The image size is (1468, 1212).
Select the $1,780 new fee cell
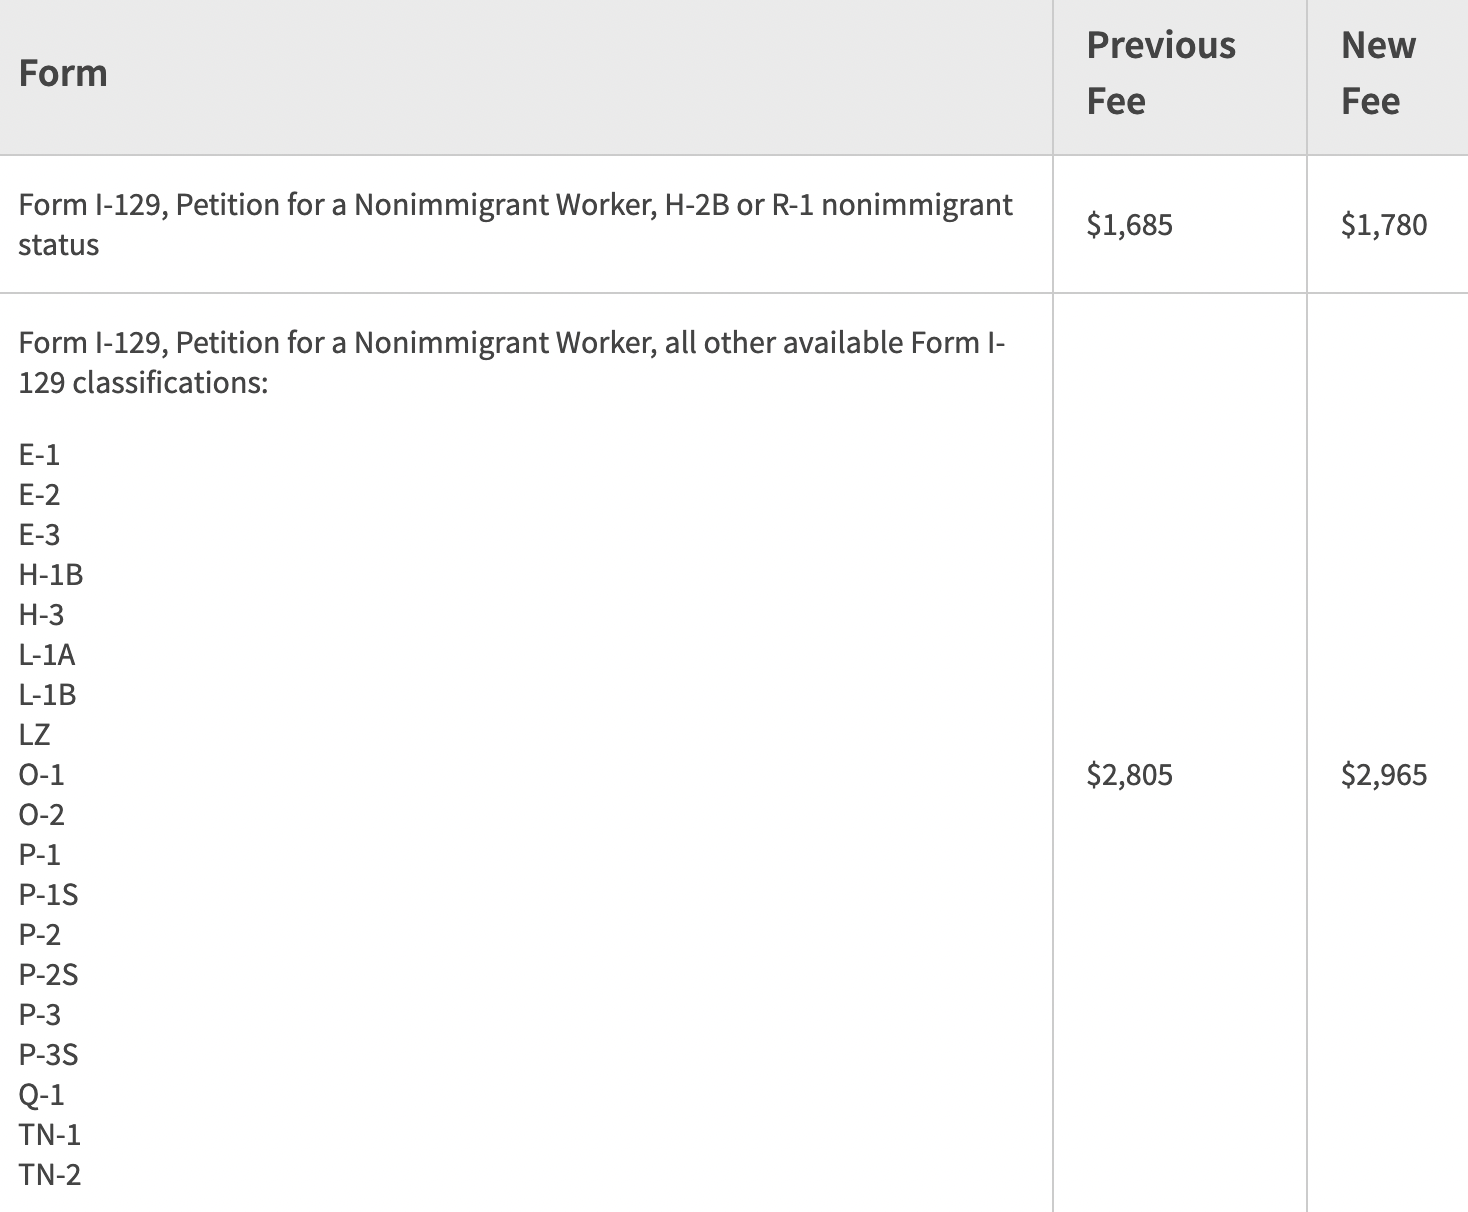[1384, 225]
